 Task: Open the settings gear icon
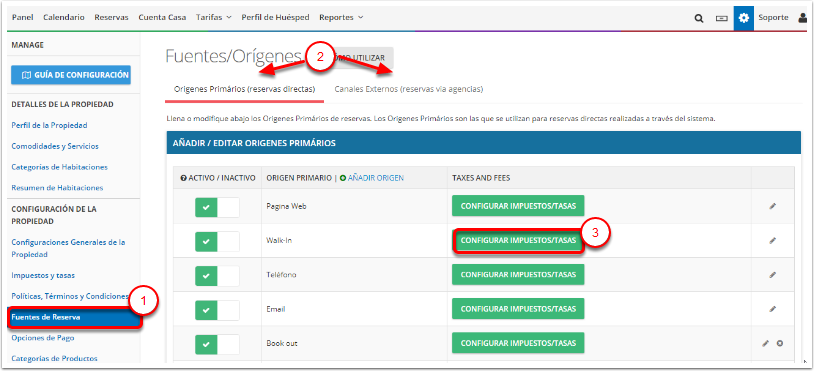pyautogui.click(x=744, y=18)
